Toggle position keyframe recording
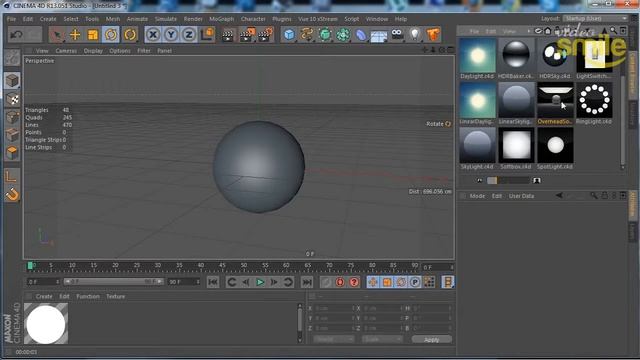 pos(373,282)
